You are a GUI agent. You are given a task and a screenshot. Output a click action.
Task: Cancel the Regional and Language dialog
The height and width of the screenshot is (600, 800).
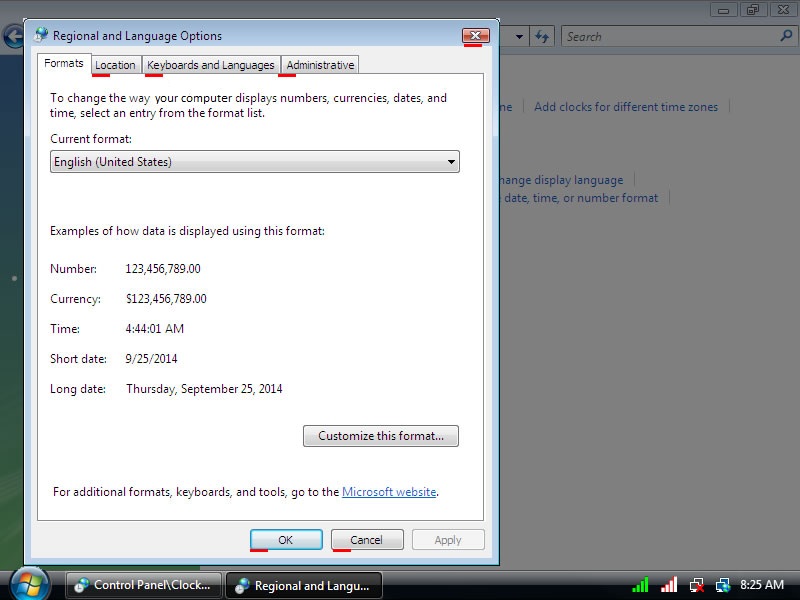coord(366,540)
